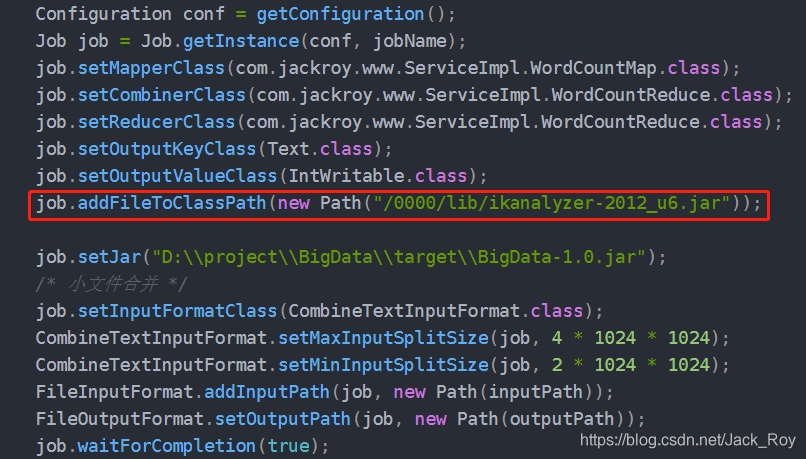
Task: Place cursor on setMapperClass method
Action: click(151, 68)
